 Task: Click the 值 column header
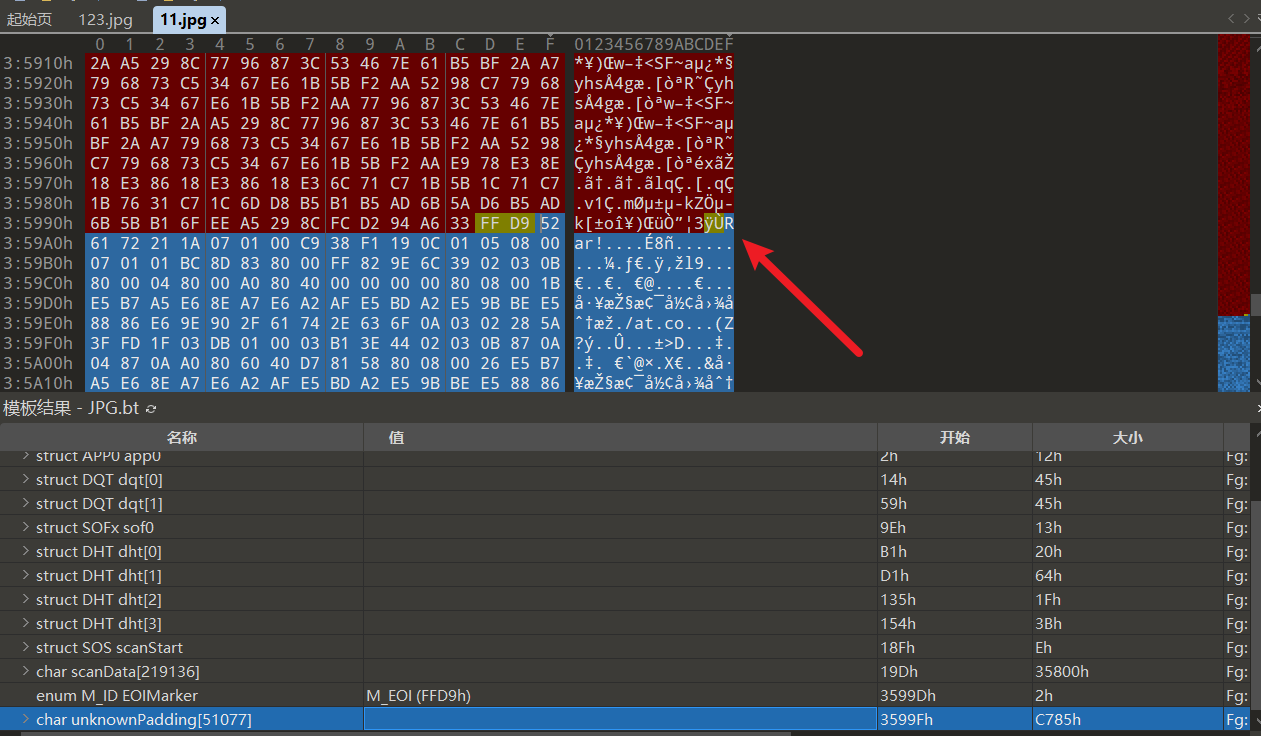click(x=620, y=437)
